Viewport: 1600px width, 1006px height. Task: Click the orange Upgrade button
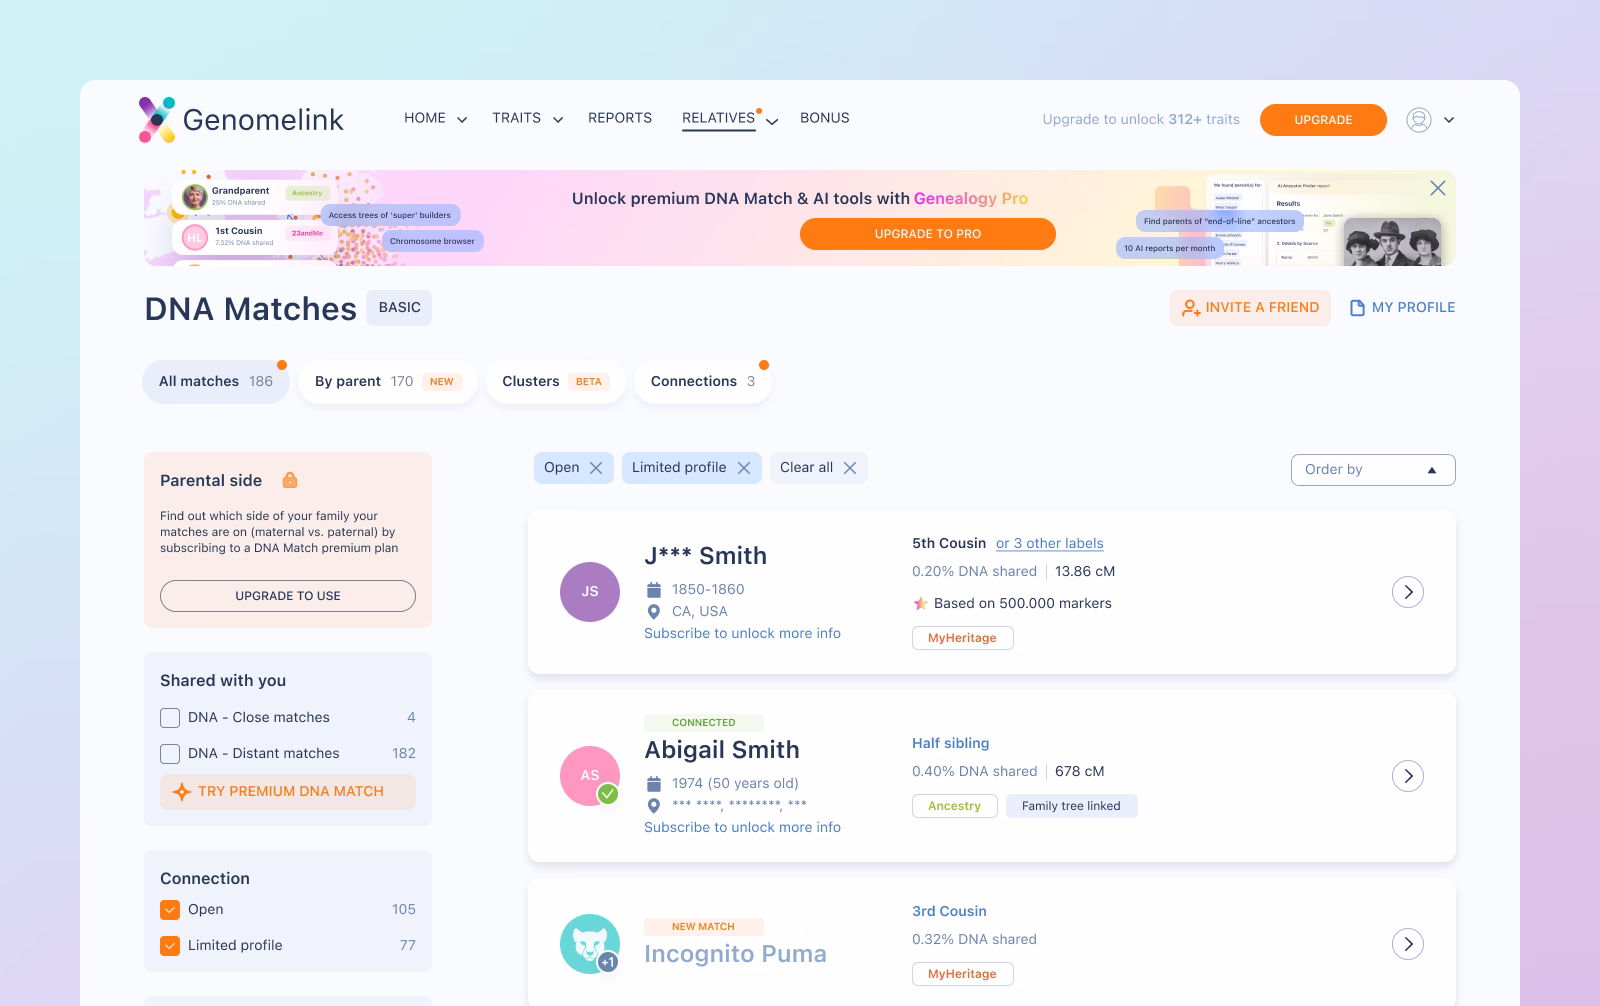1323,120
